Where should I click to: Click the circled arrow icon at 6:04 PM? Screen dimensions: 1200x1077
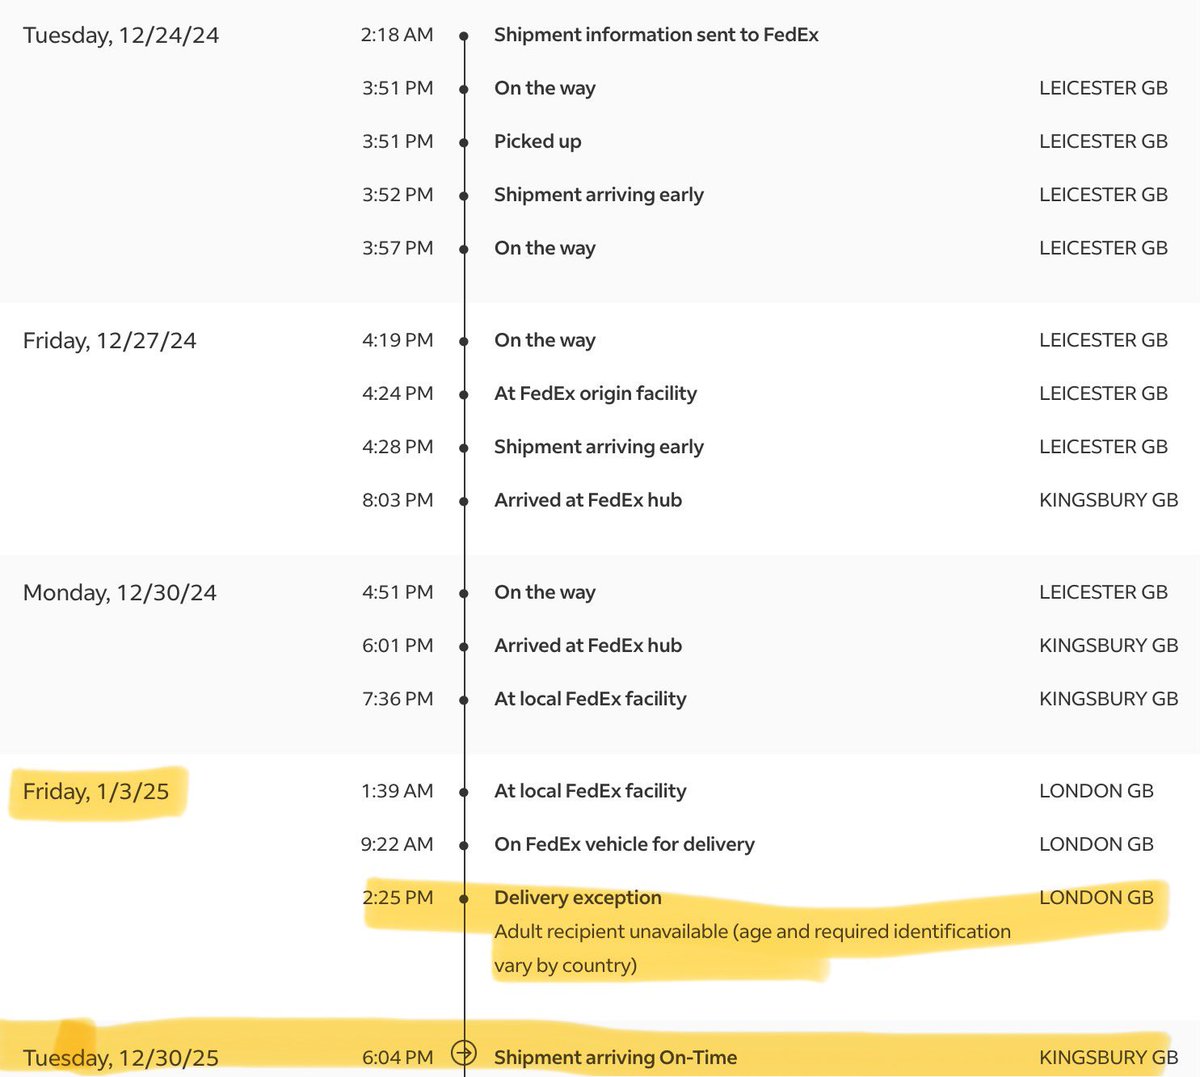coord(464,1053)
